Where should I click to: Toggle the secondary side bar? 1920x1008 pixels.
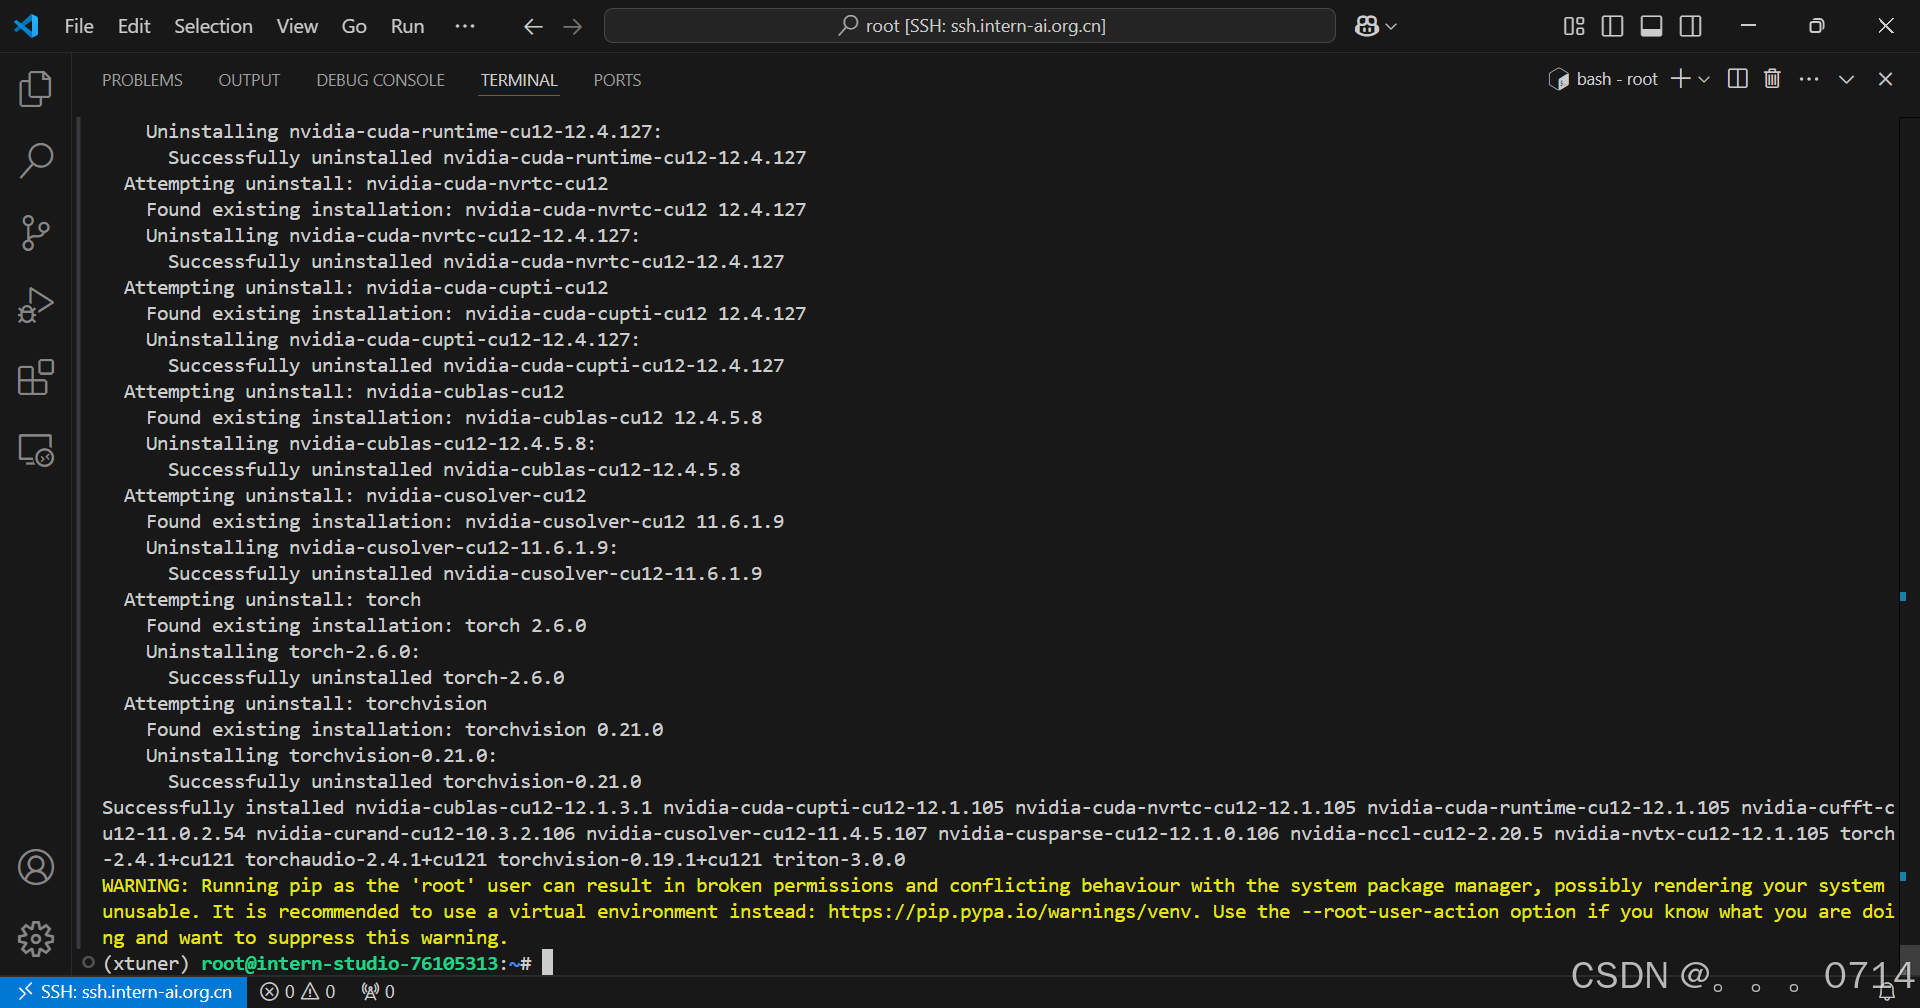tap(1691, 26)
